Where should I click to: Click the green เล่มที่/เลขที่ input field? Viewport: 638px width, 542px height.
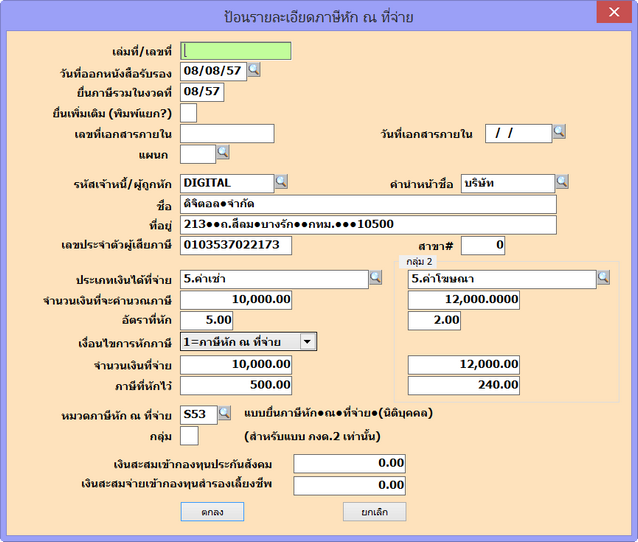coord(236,51)
